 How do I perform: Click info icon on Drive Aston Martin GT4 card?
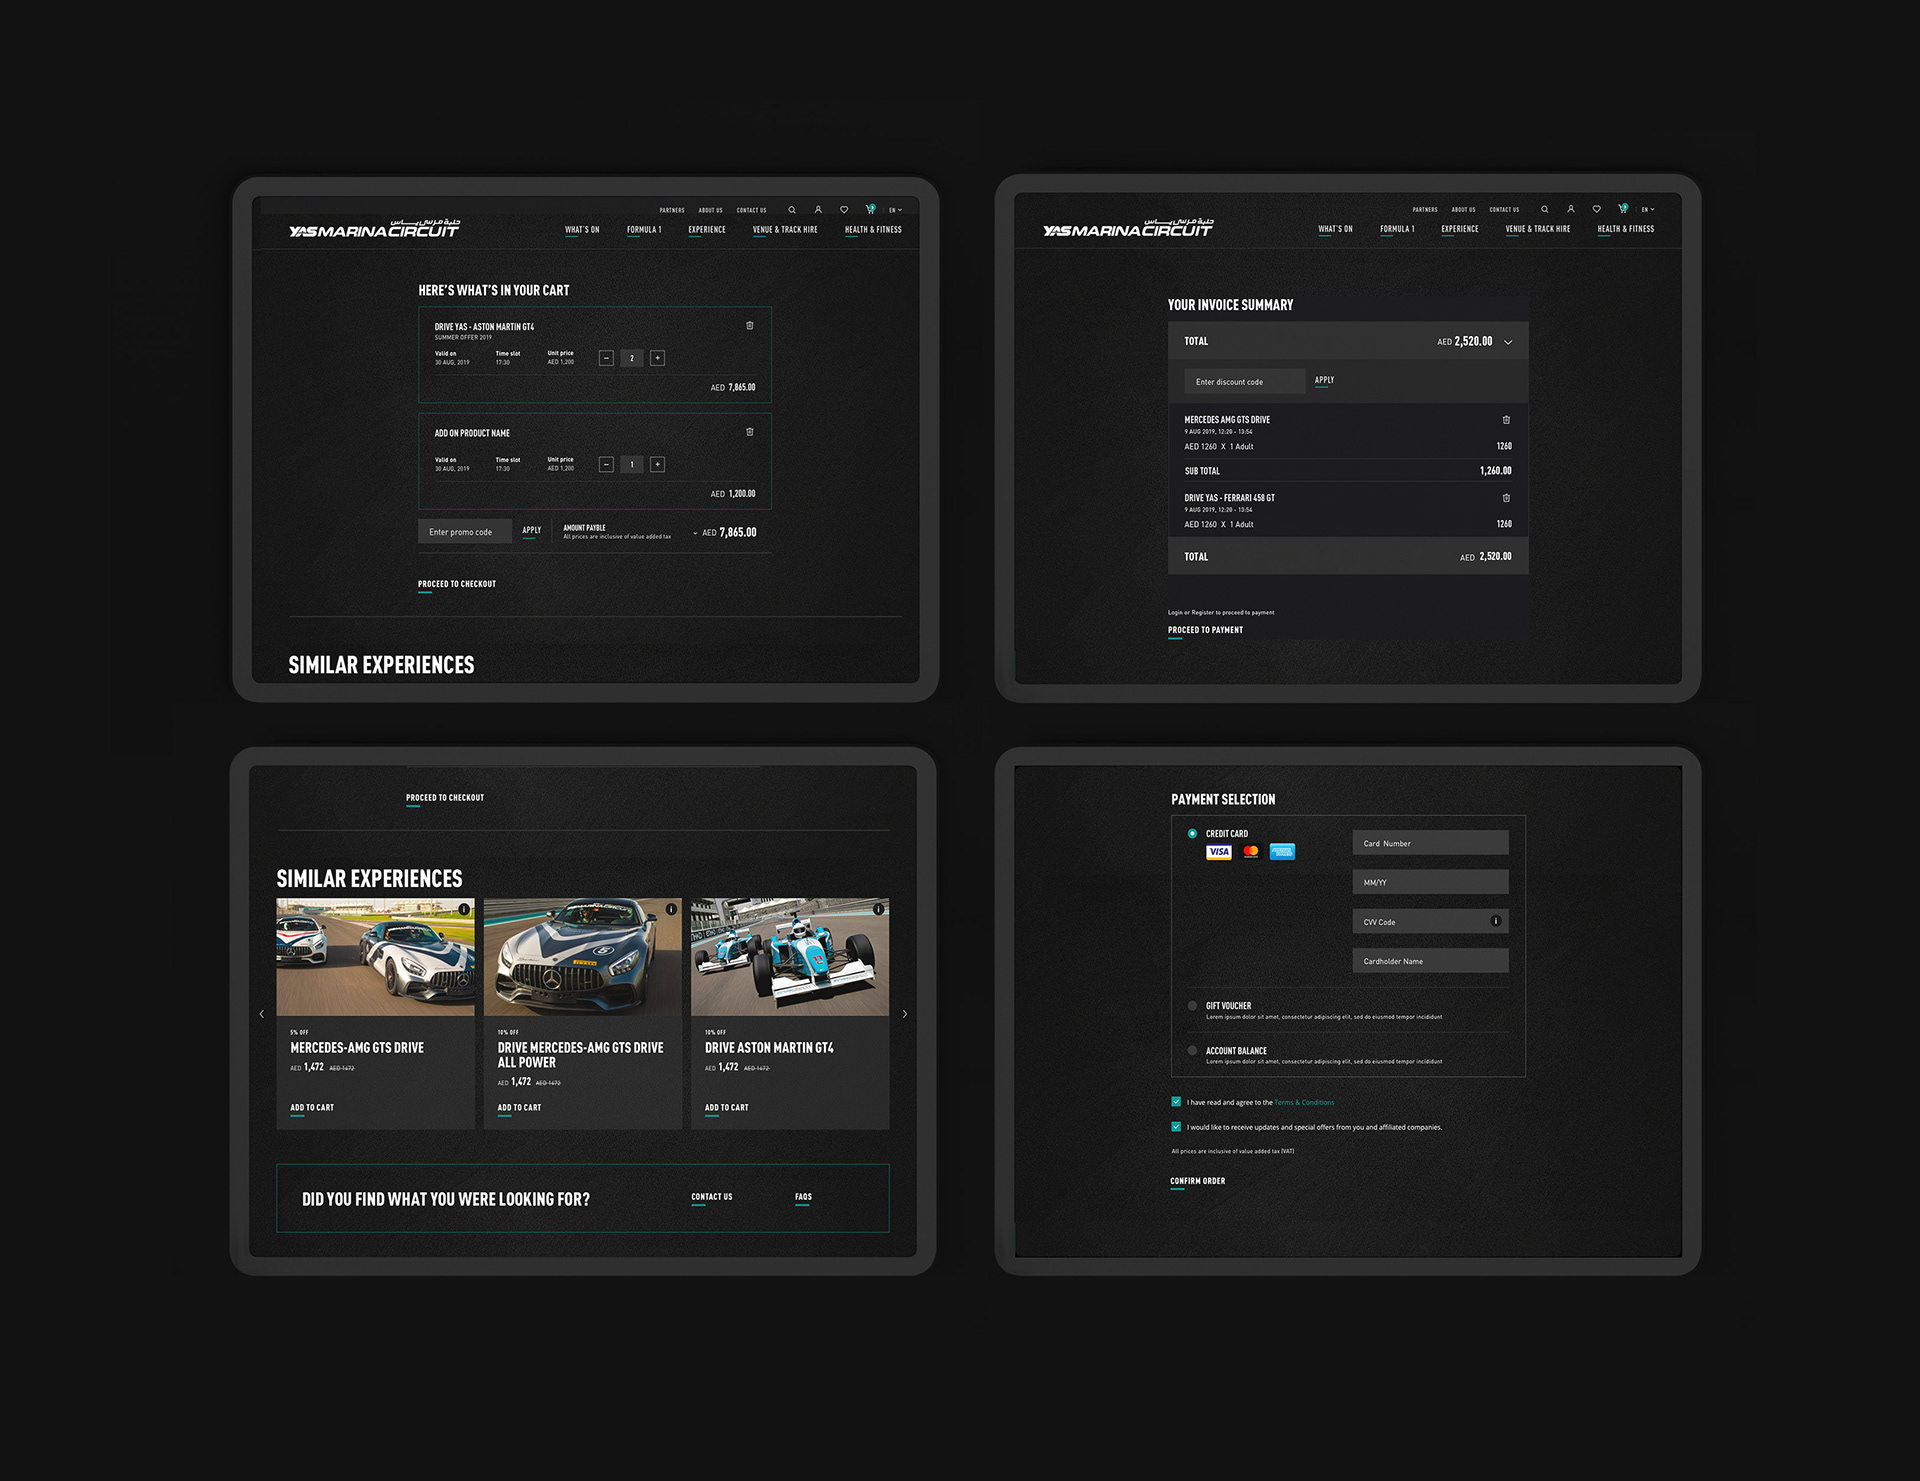coord(878,909)
